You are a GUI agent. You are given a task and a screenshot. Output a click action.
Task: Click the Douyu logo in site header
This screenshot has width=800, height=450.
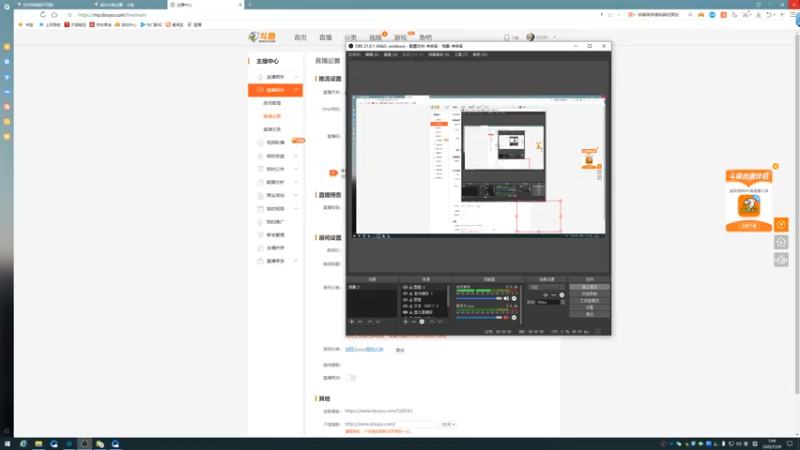coord(262,37)
